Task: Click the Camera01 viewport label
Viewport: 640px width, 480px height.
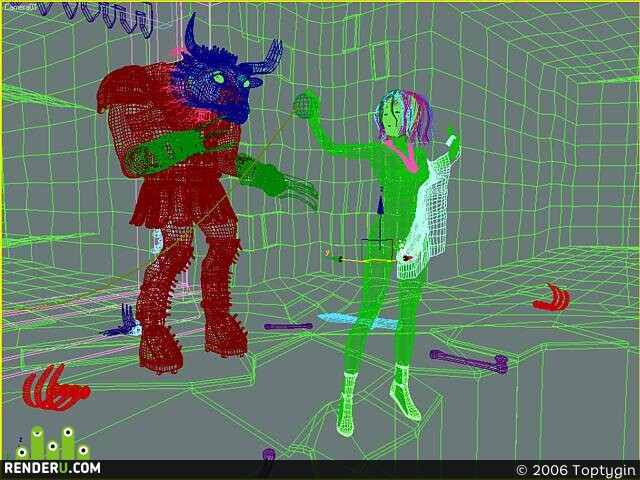Action: click(19, 7)
